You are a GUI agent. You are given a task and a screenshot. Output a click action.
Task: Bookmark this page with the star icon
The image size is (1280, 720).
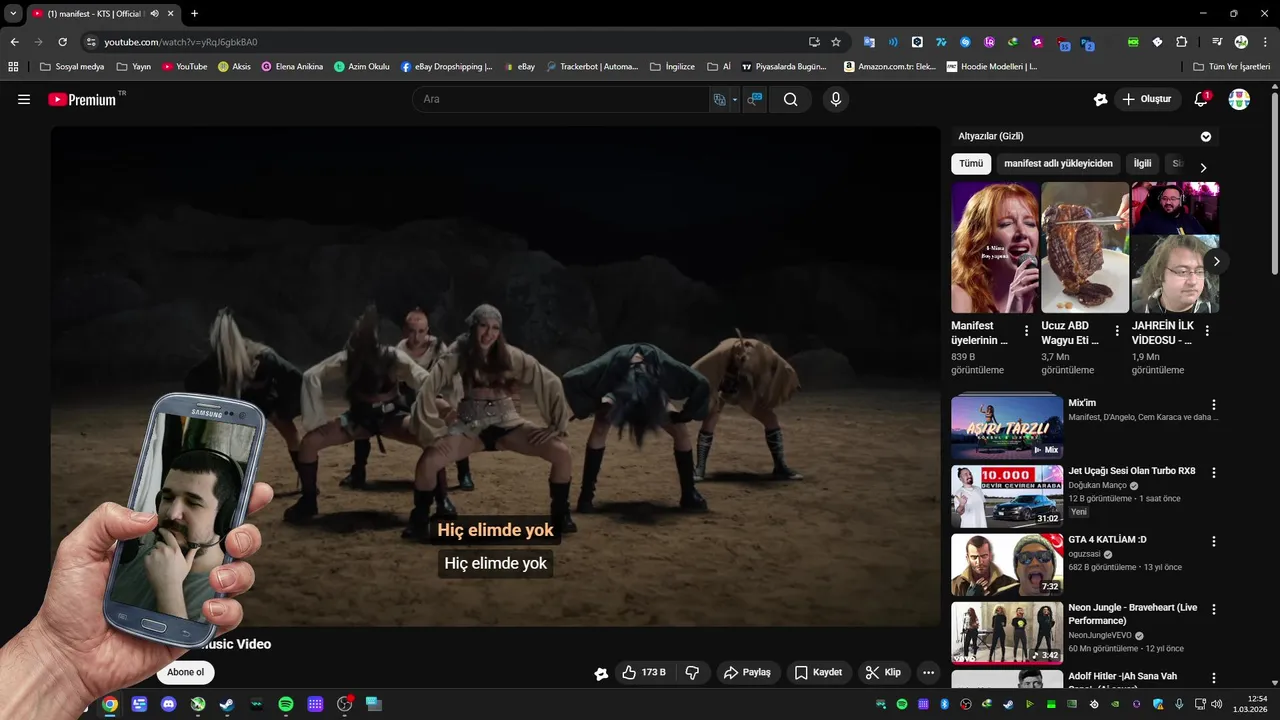point(836,42)
